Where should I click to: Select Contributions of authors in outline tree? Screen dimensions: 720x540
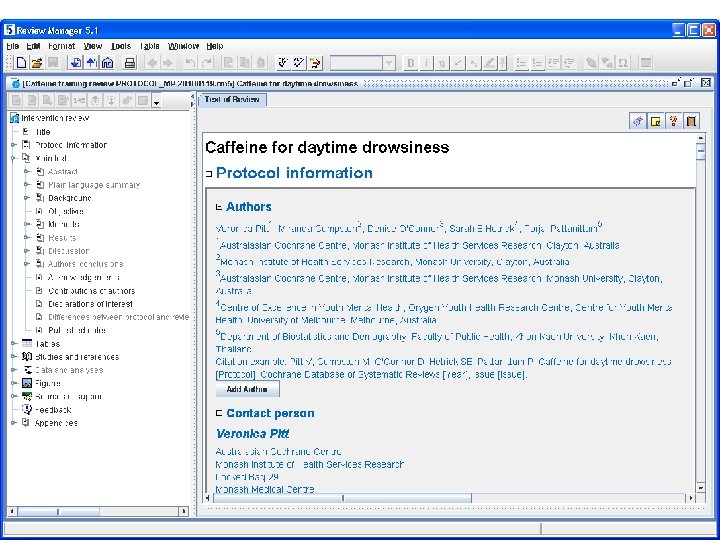click(x=91, y=291)
